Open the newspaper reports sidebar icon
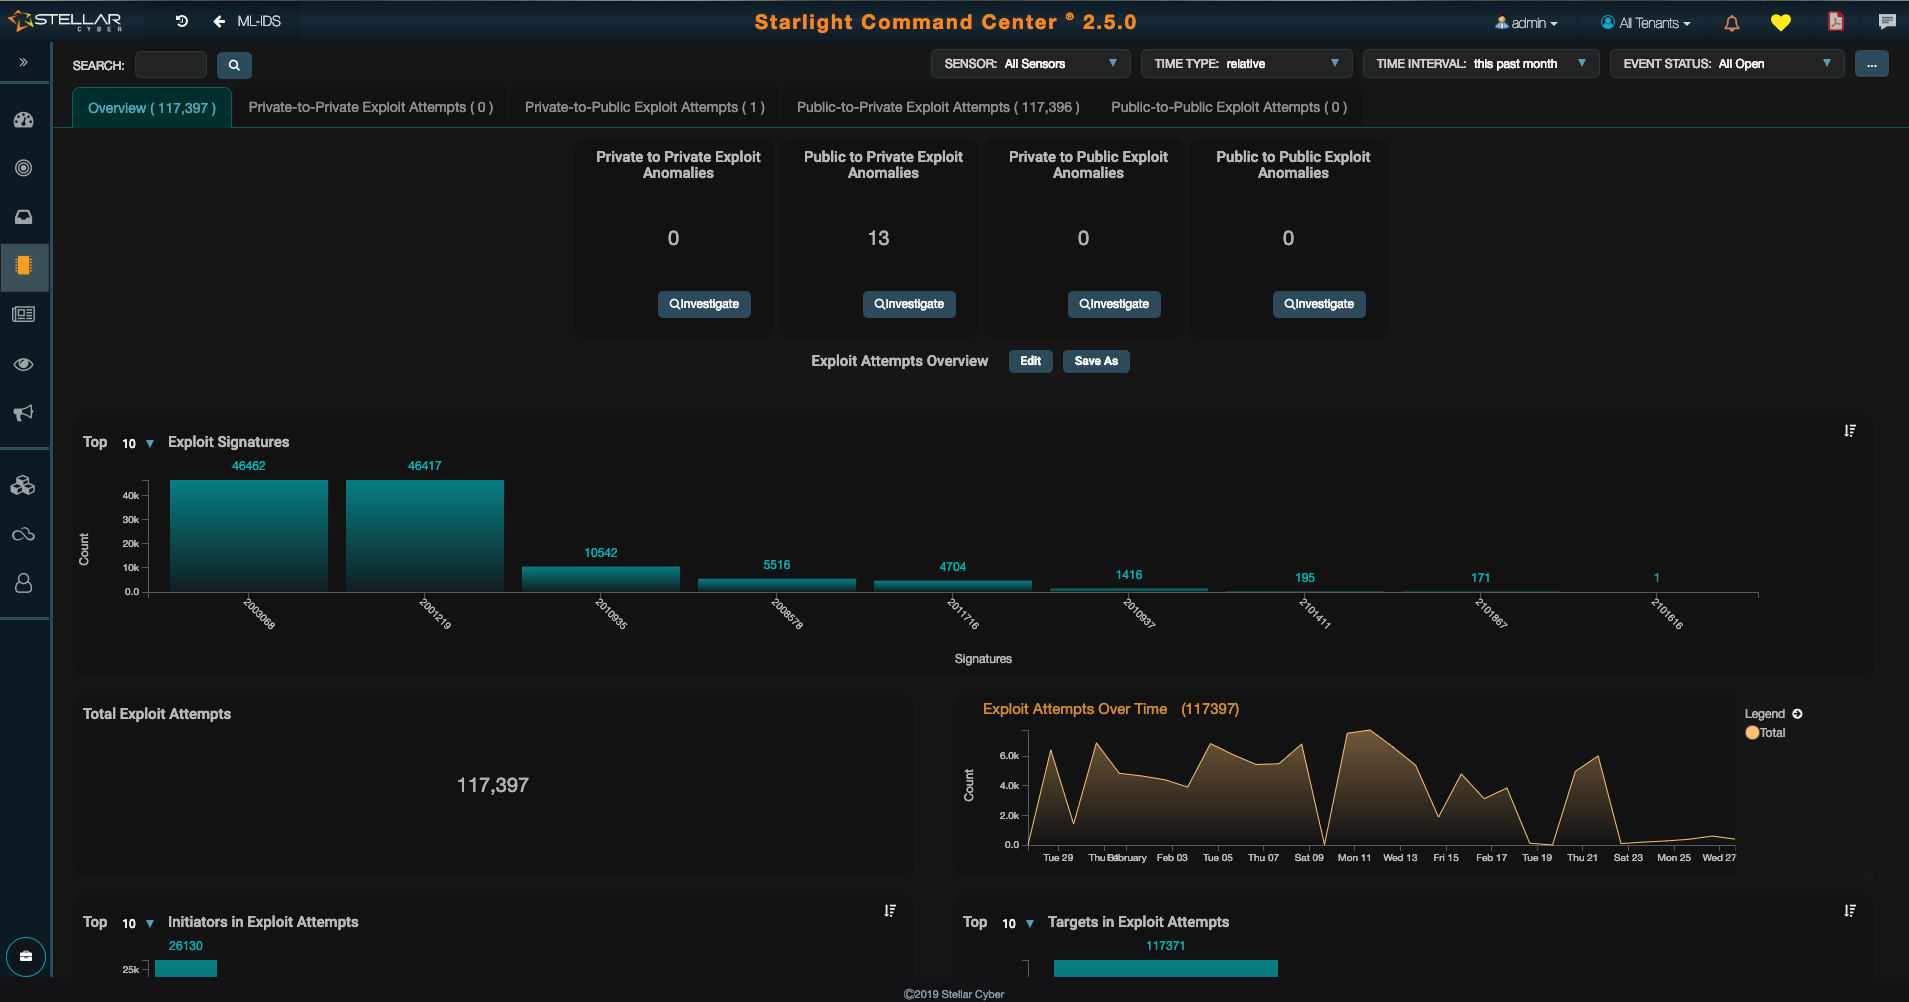 tap(24, 314)
